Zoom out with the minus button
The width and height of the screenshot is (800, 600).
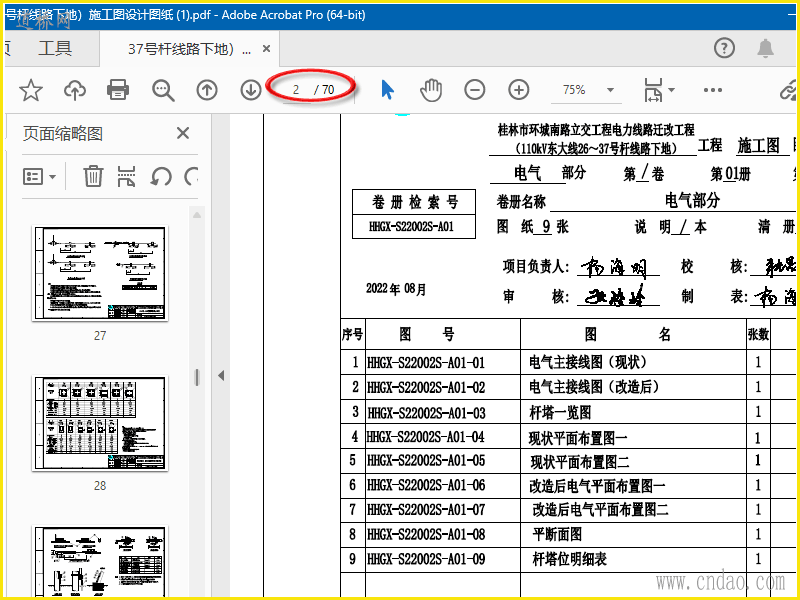click(474, 90)
